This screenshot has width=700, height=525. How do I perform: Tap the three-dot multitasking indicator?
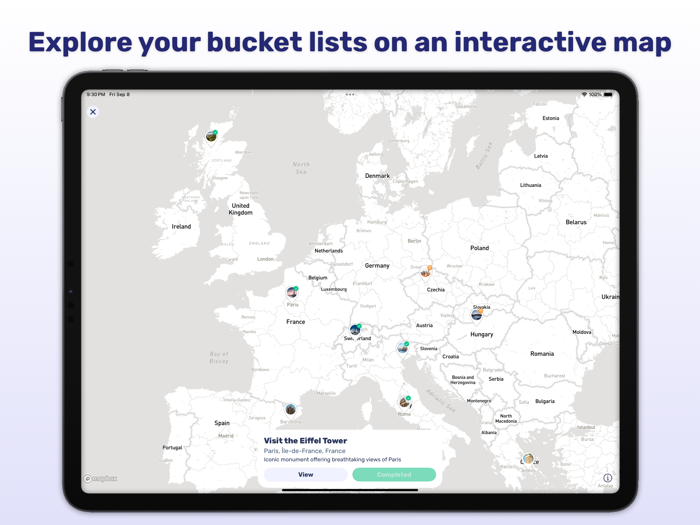[x=350, y=95]
